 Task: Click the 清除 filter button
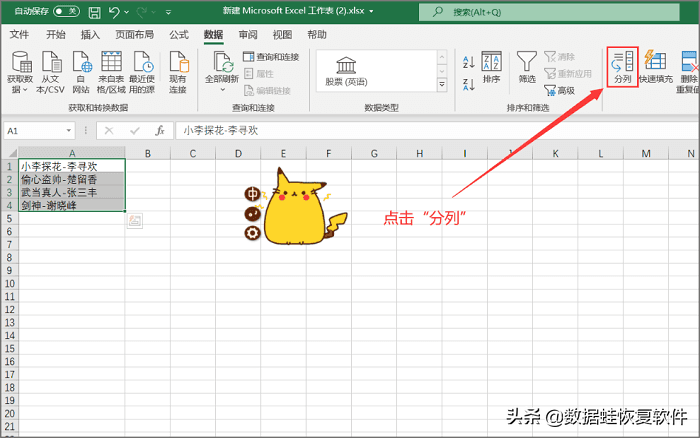tap(559, 57)
